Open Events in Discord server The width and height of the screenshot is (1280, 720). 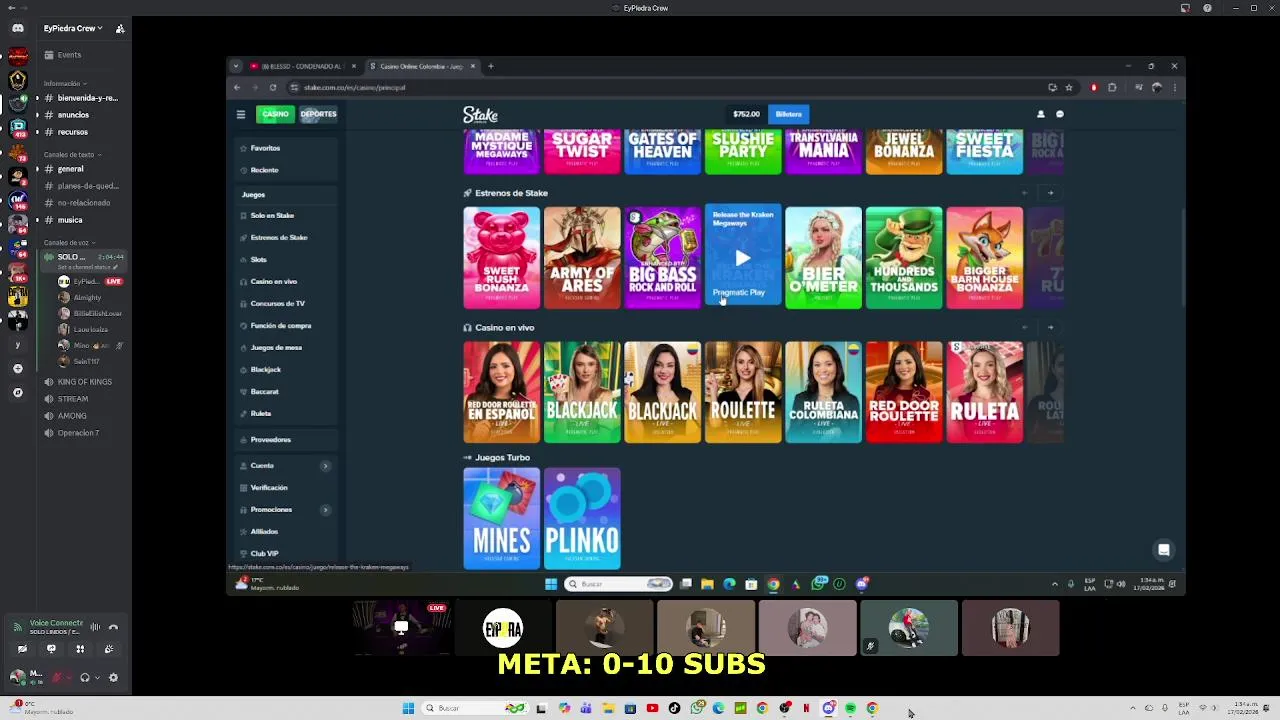click(69, 55)
